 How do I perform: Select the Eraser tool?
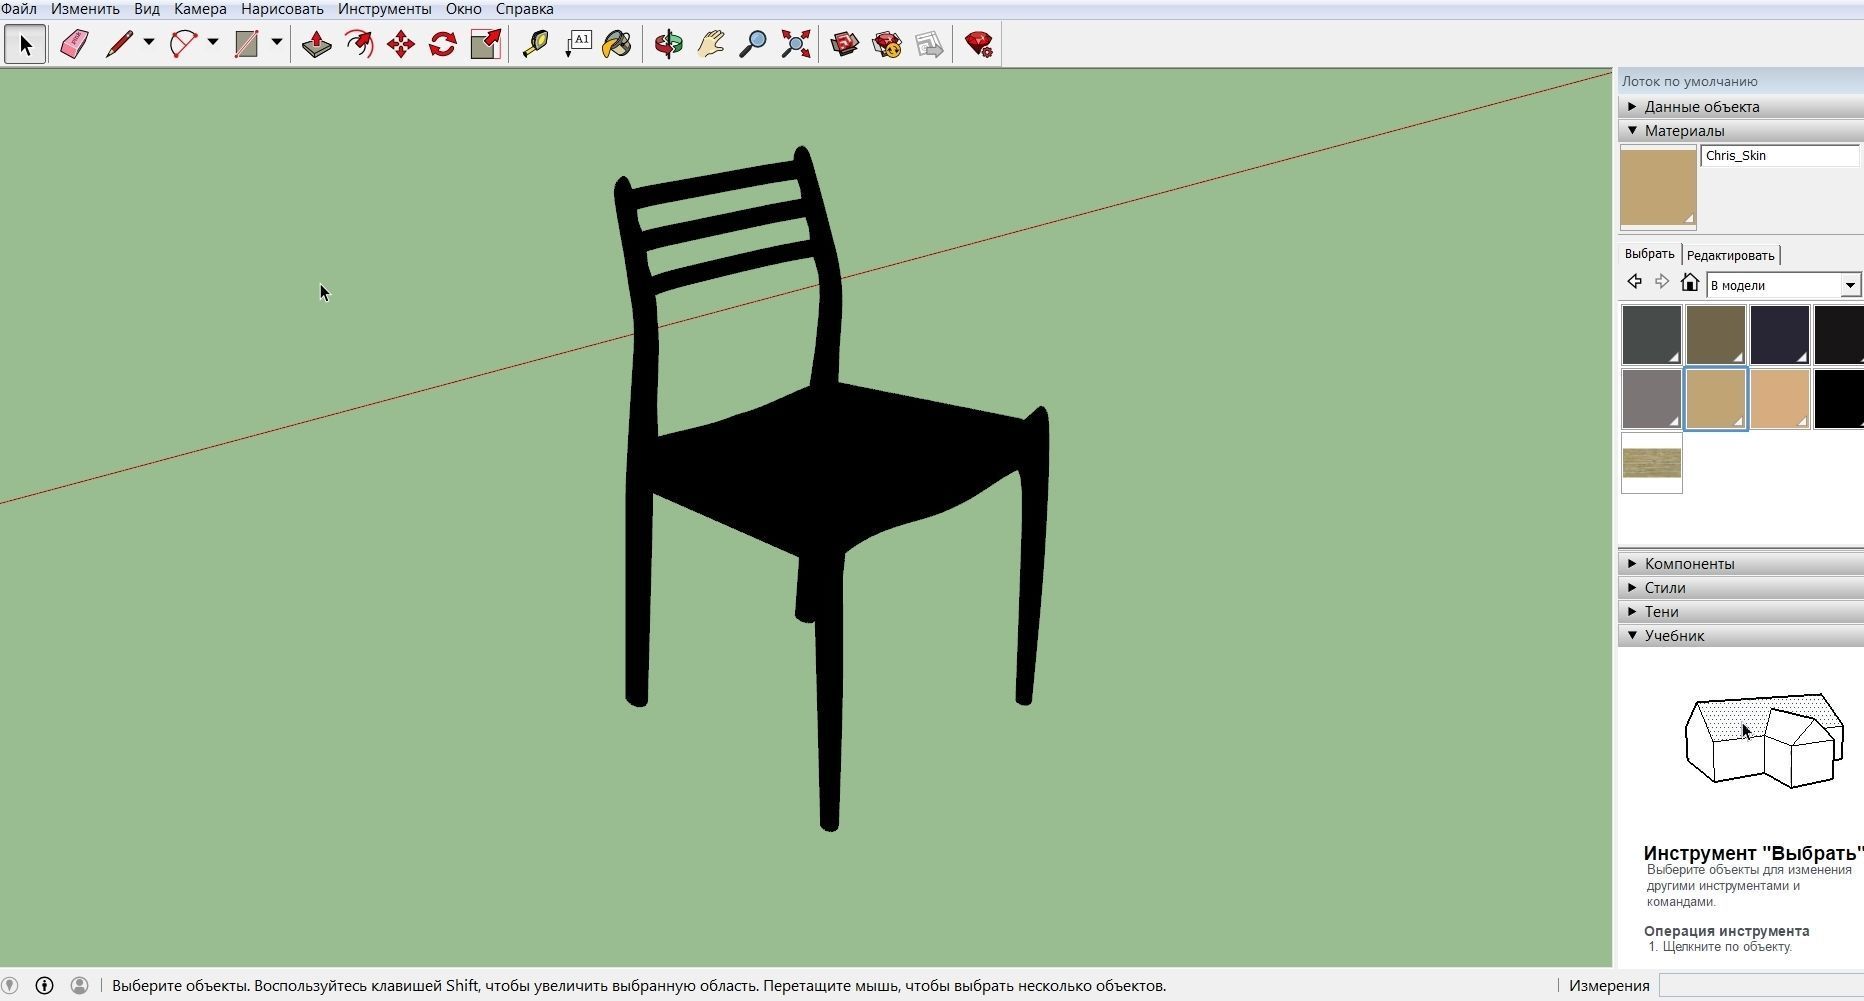pyautogui.click(x=74, y=44)
